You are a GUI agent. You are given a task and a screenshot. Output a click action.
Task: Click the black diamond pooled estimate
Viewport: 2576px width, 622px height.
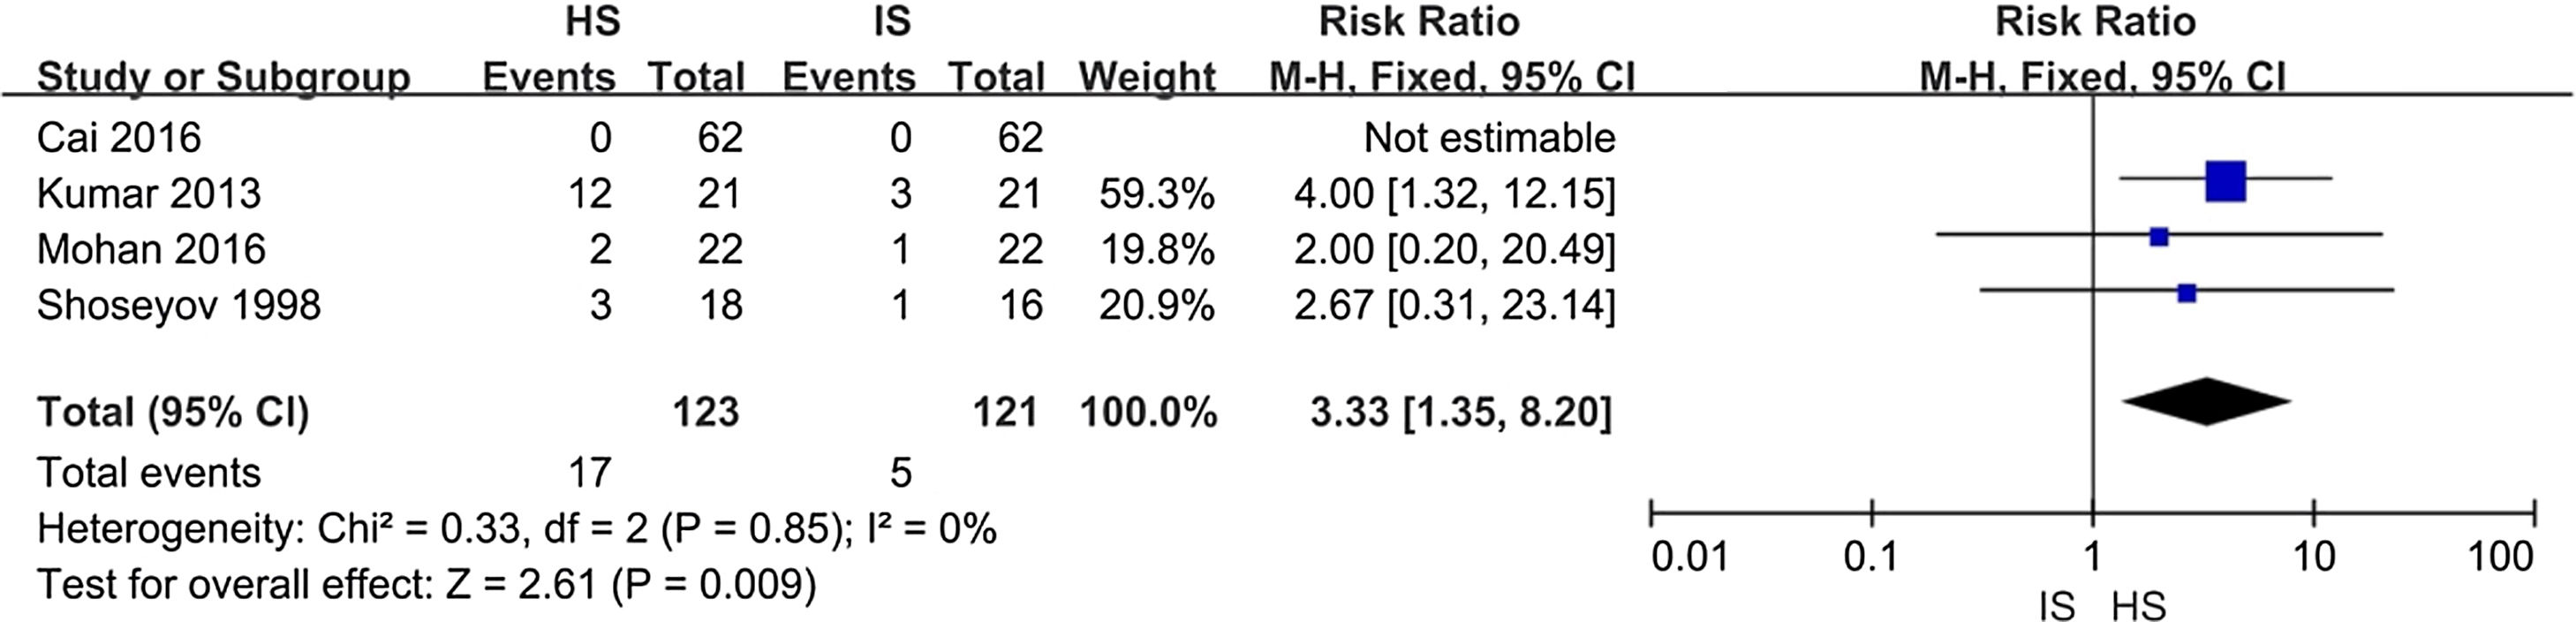click(x=2207, y=402)
